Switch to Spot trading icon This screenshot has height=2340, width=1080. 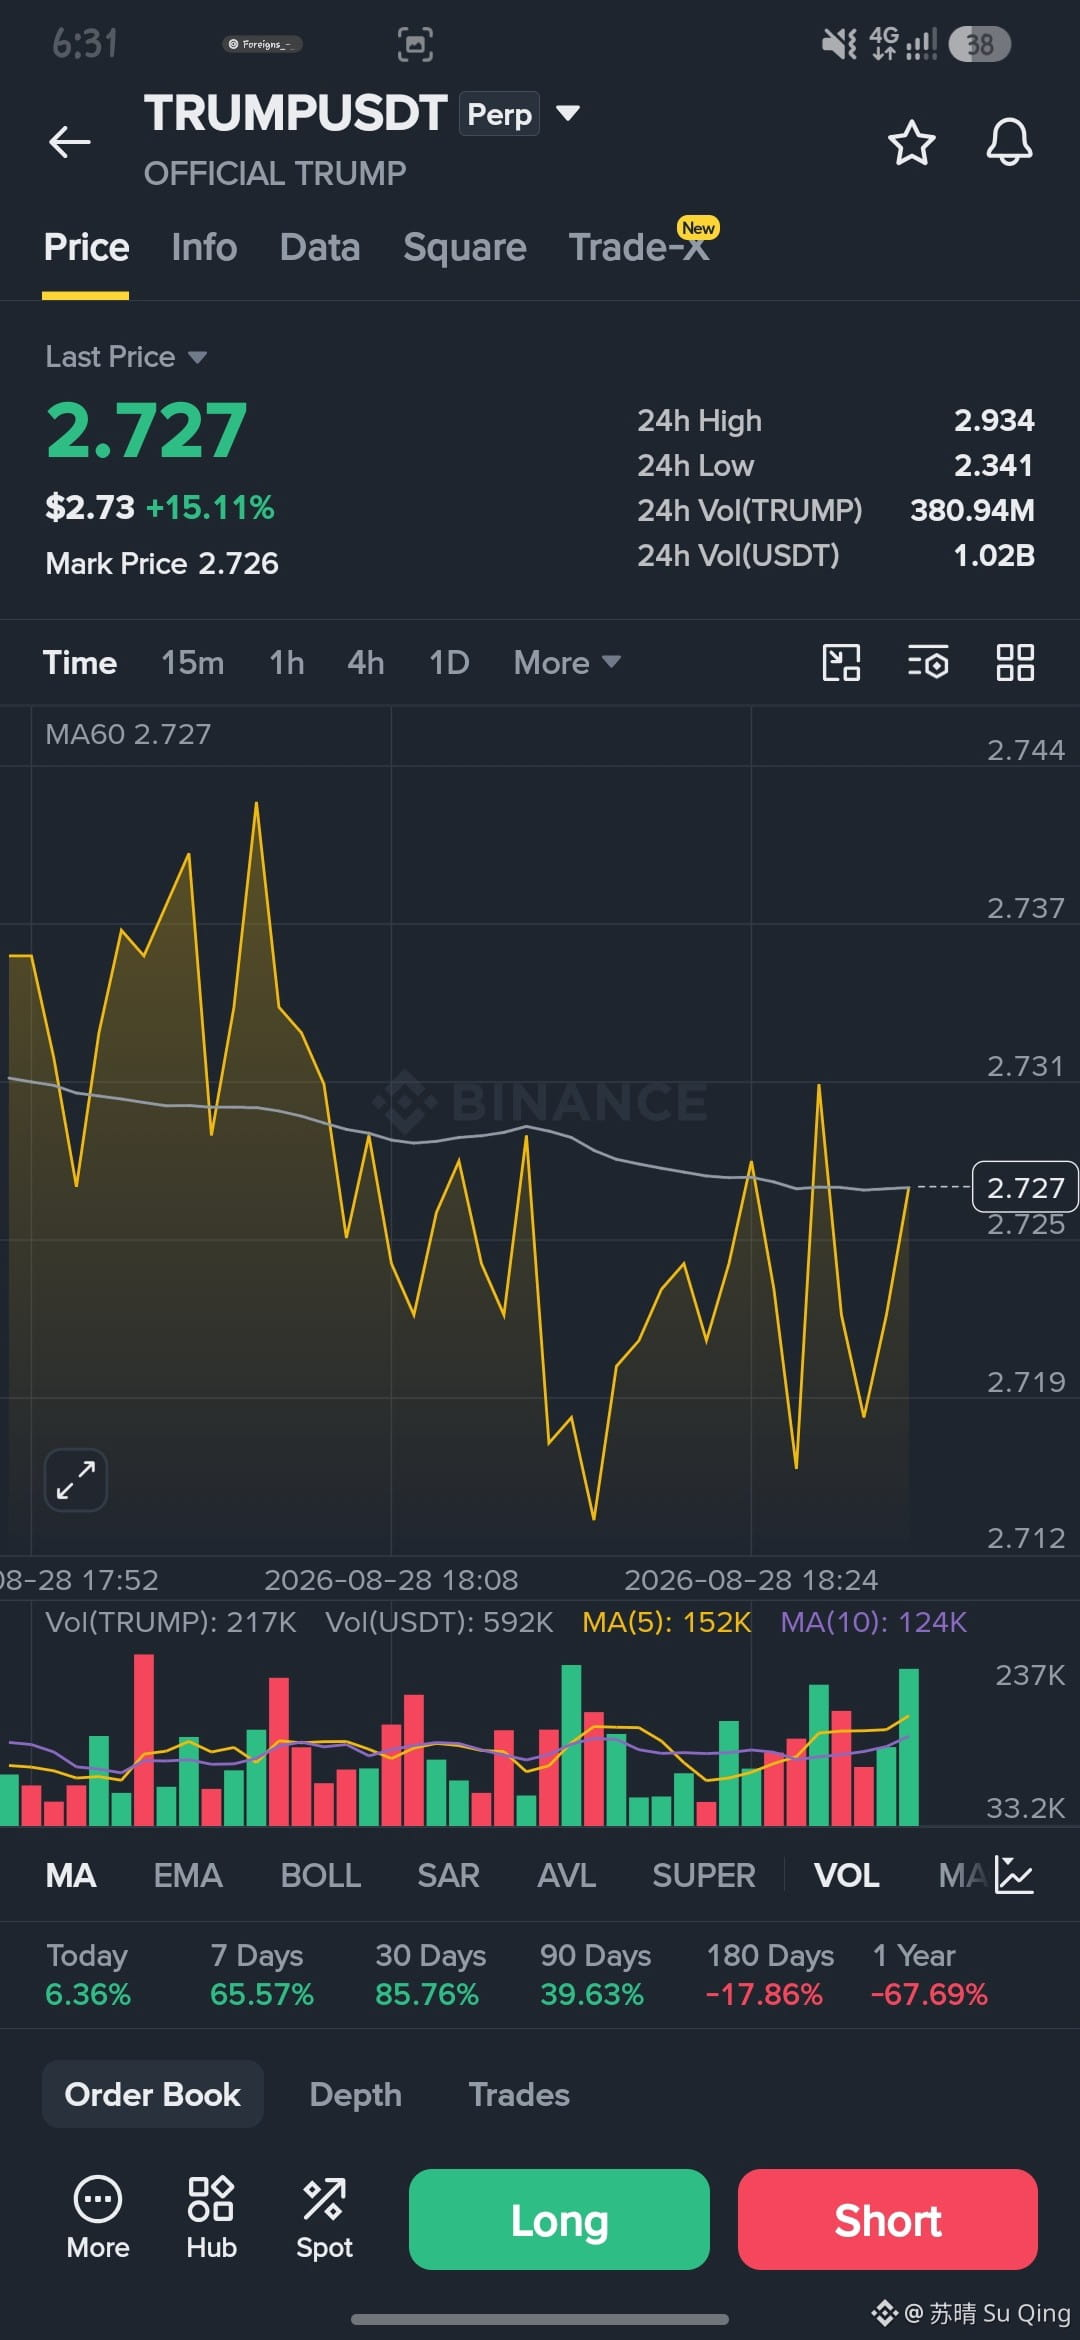coord(324,2218)
